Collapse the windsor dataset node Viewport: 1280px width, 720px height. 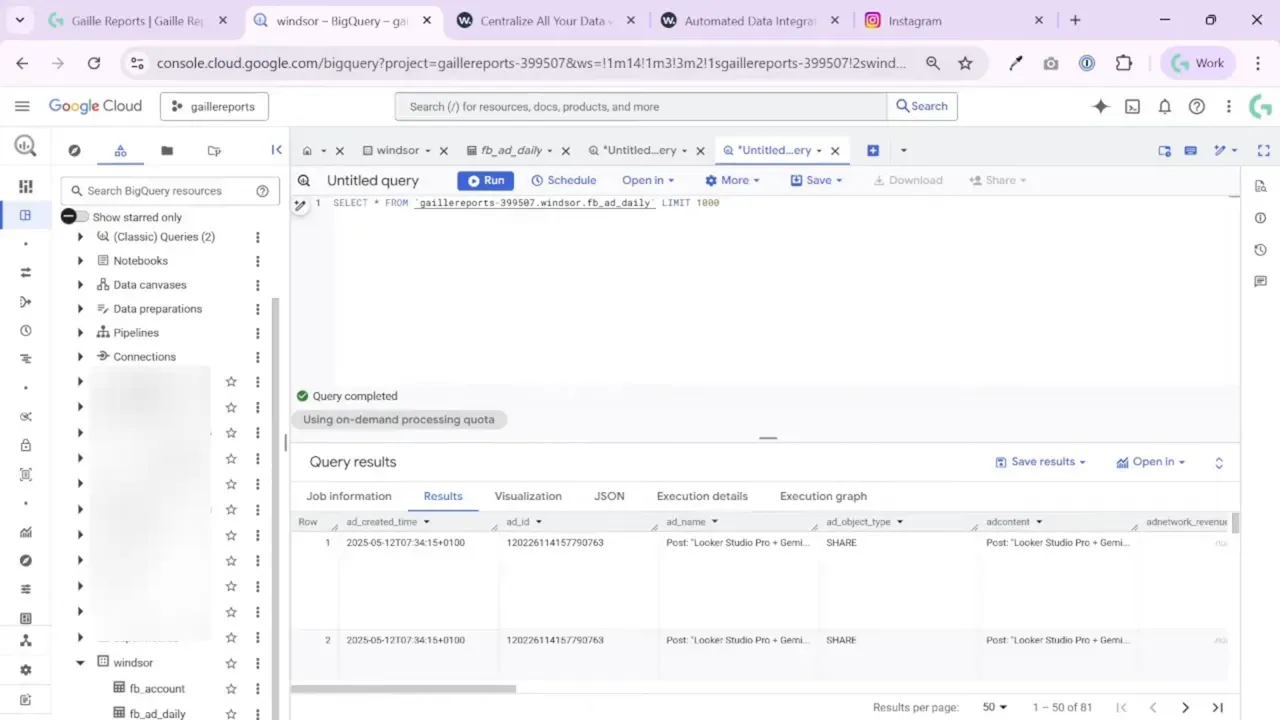[x=81, y=663]
